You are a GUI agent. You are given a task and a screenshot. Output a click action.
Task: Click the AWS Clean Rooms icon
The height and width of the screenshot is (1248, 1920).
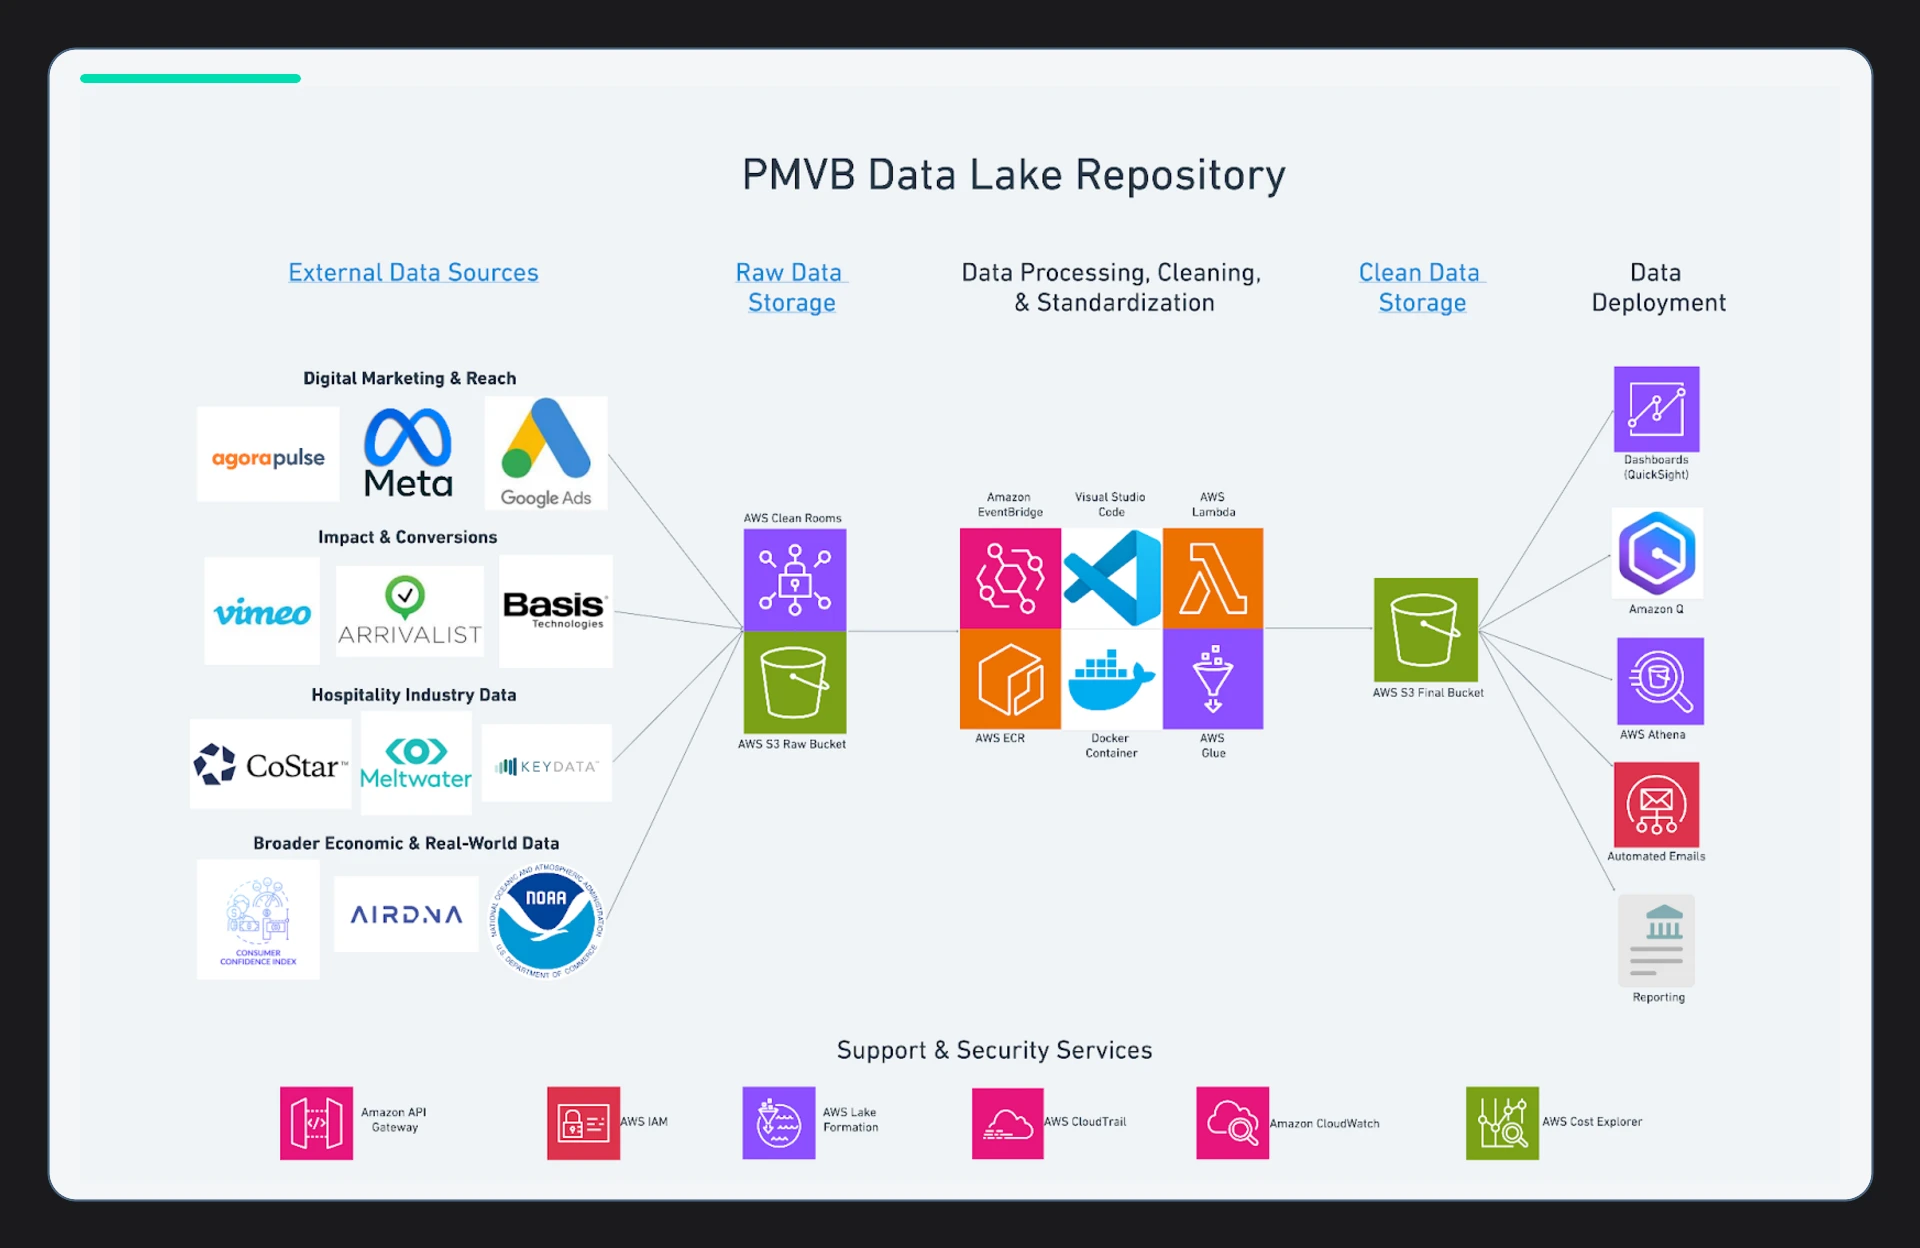(x=795, y=580)
